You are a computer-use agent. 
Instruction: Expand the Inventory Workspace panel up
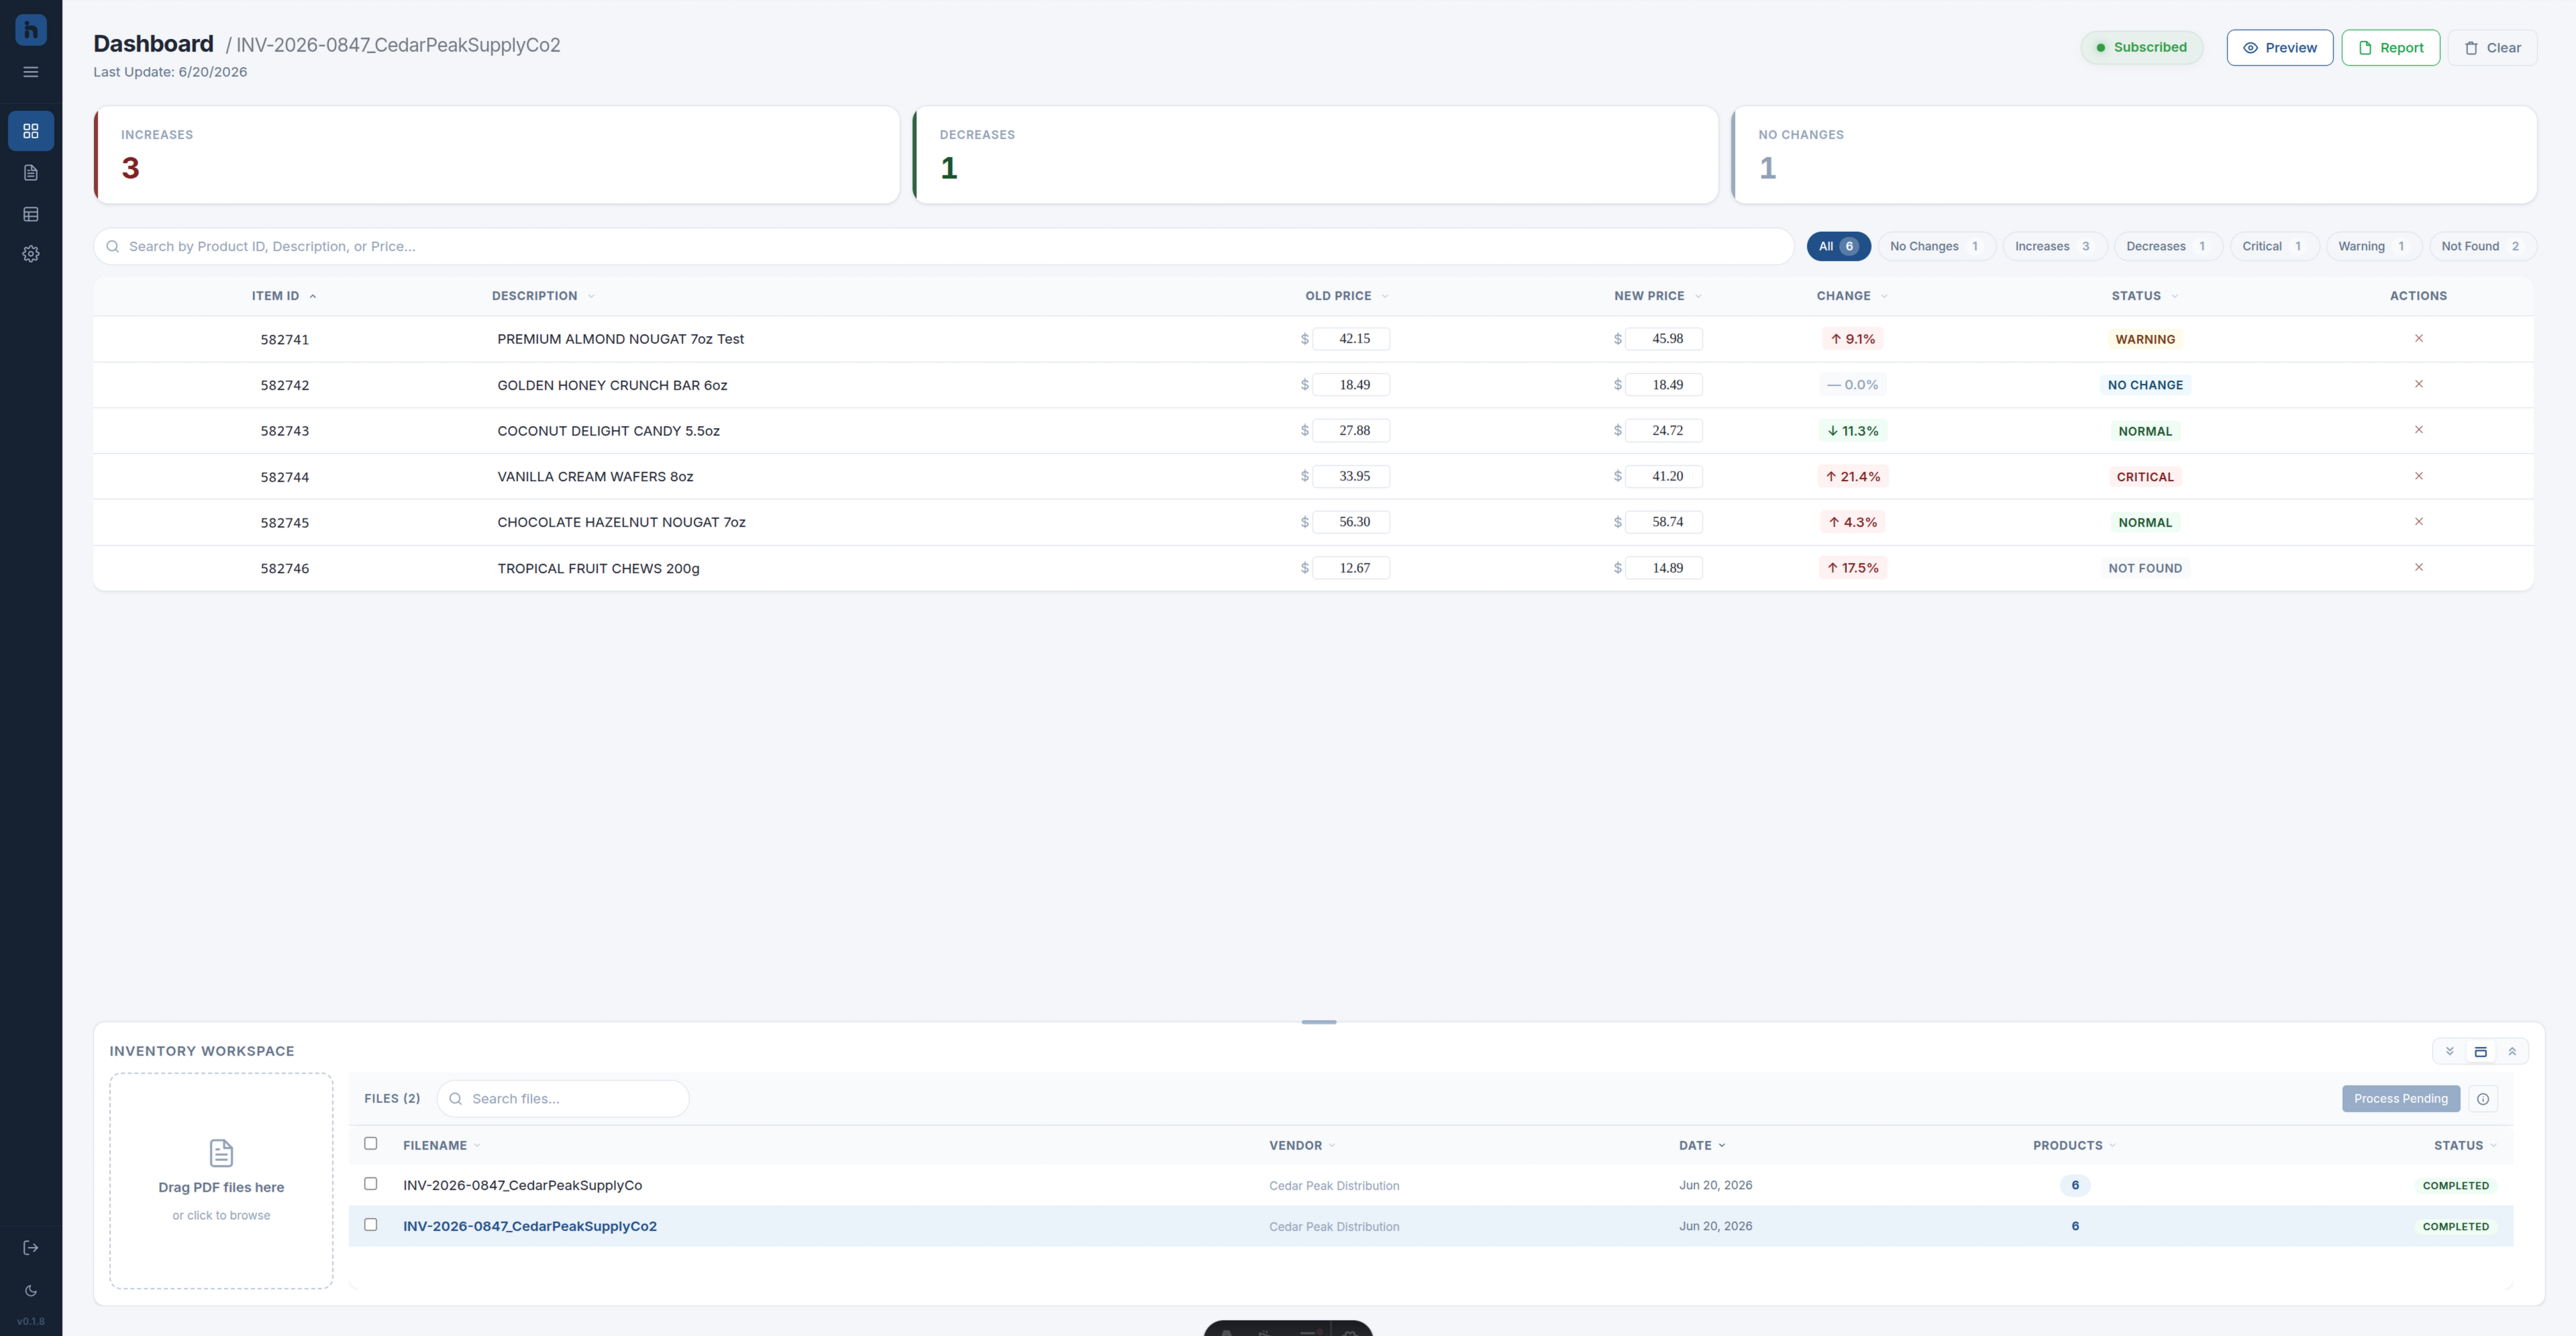pyautogui.click(x=2511, y=1051)
